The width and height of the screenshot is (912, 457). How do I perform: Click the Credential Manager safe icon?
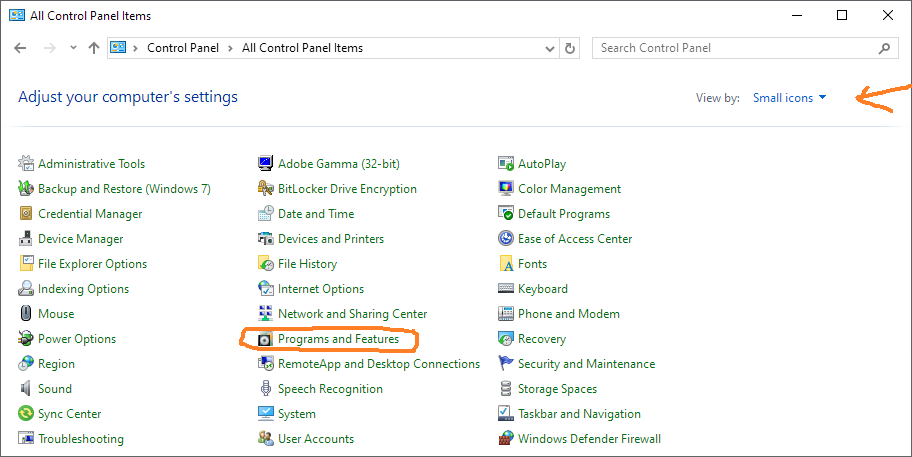pos(26,213)
